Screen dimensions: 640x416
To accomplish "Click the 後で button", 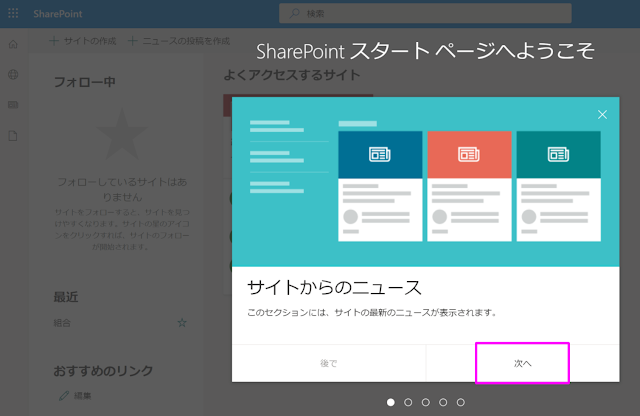I will [x=329, y=363].
